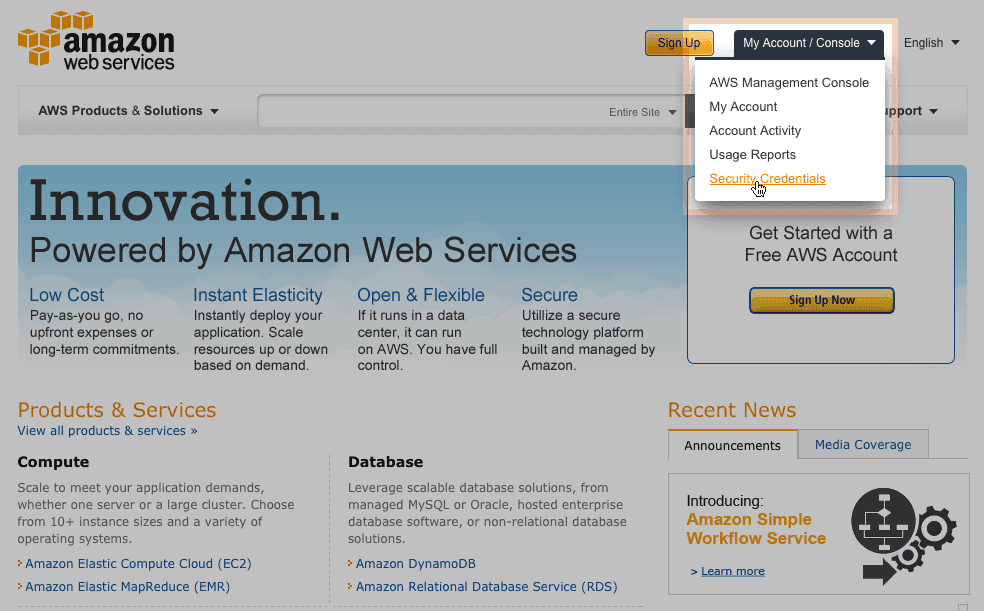Expand the AWS Products & Solutions dropdown

tap(127, 111)
